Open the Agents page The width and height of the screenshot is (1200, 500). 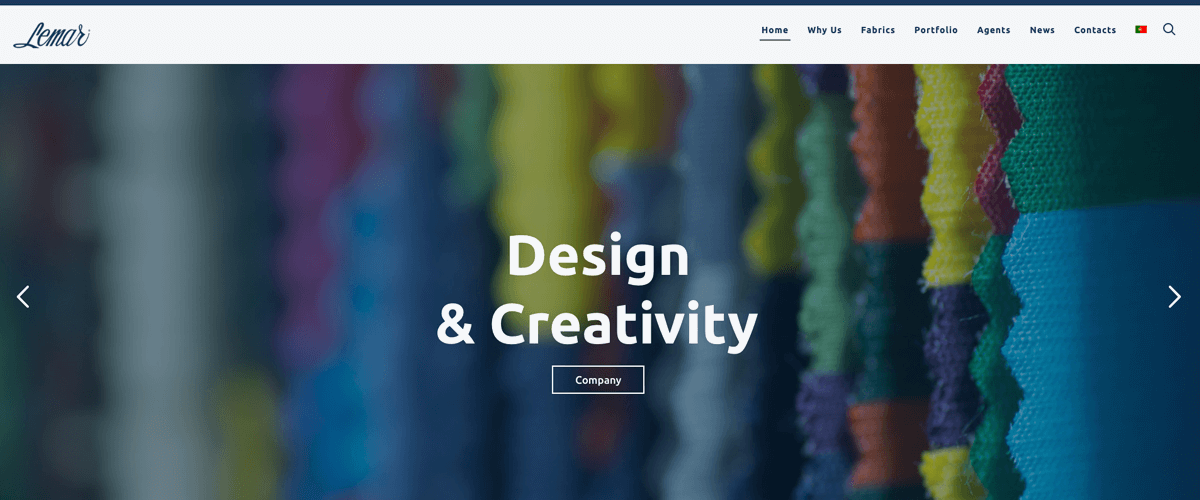994,30
